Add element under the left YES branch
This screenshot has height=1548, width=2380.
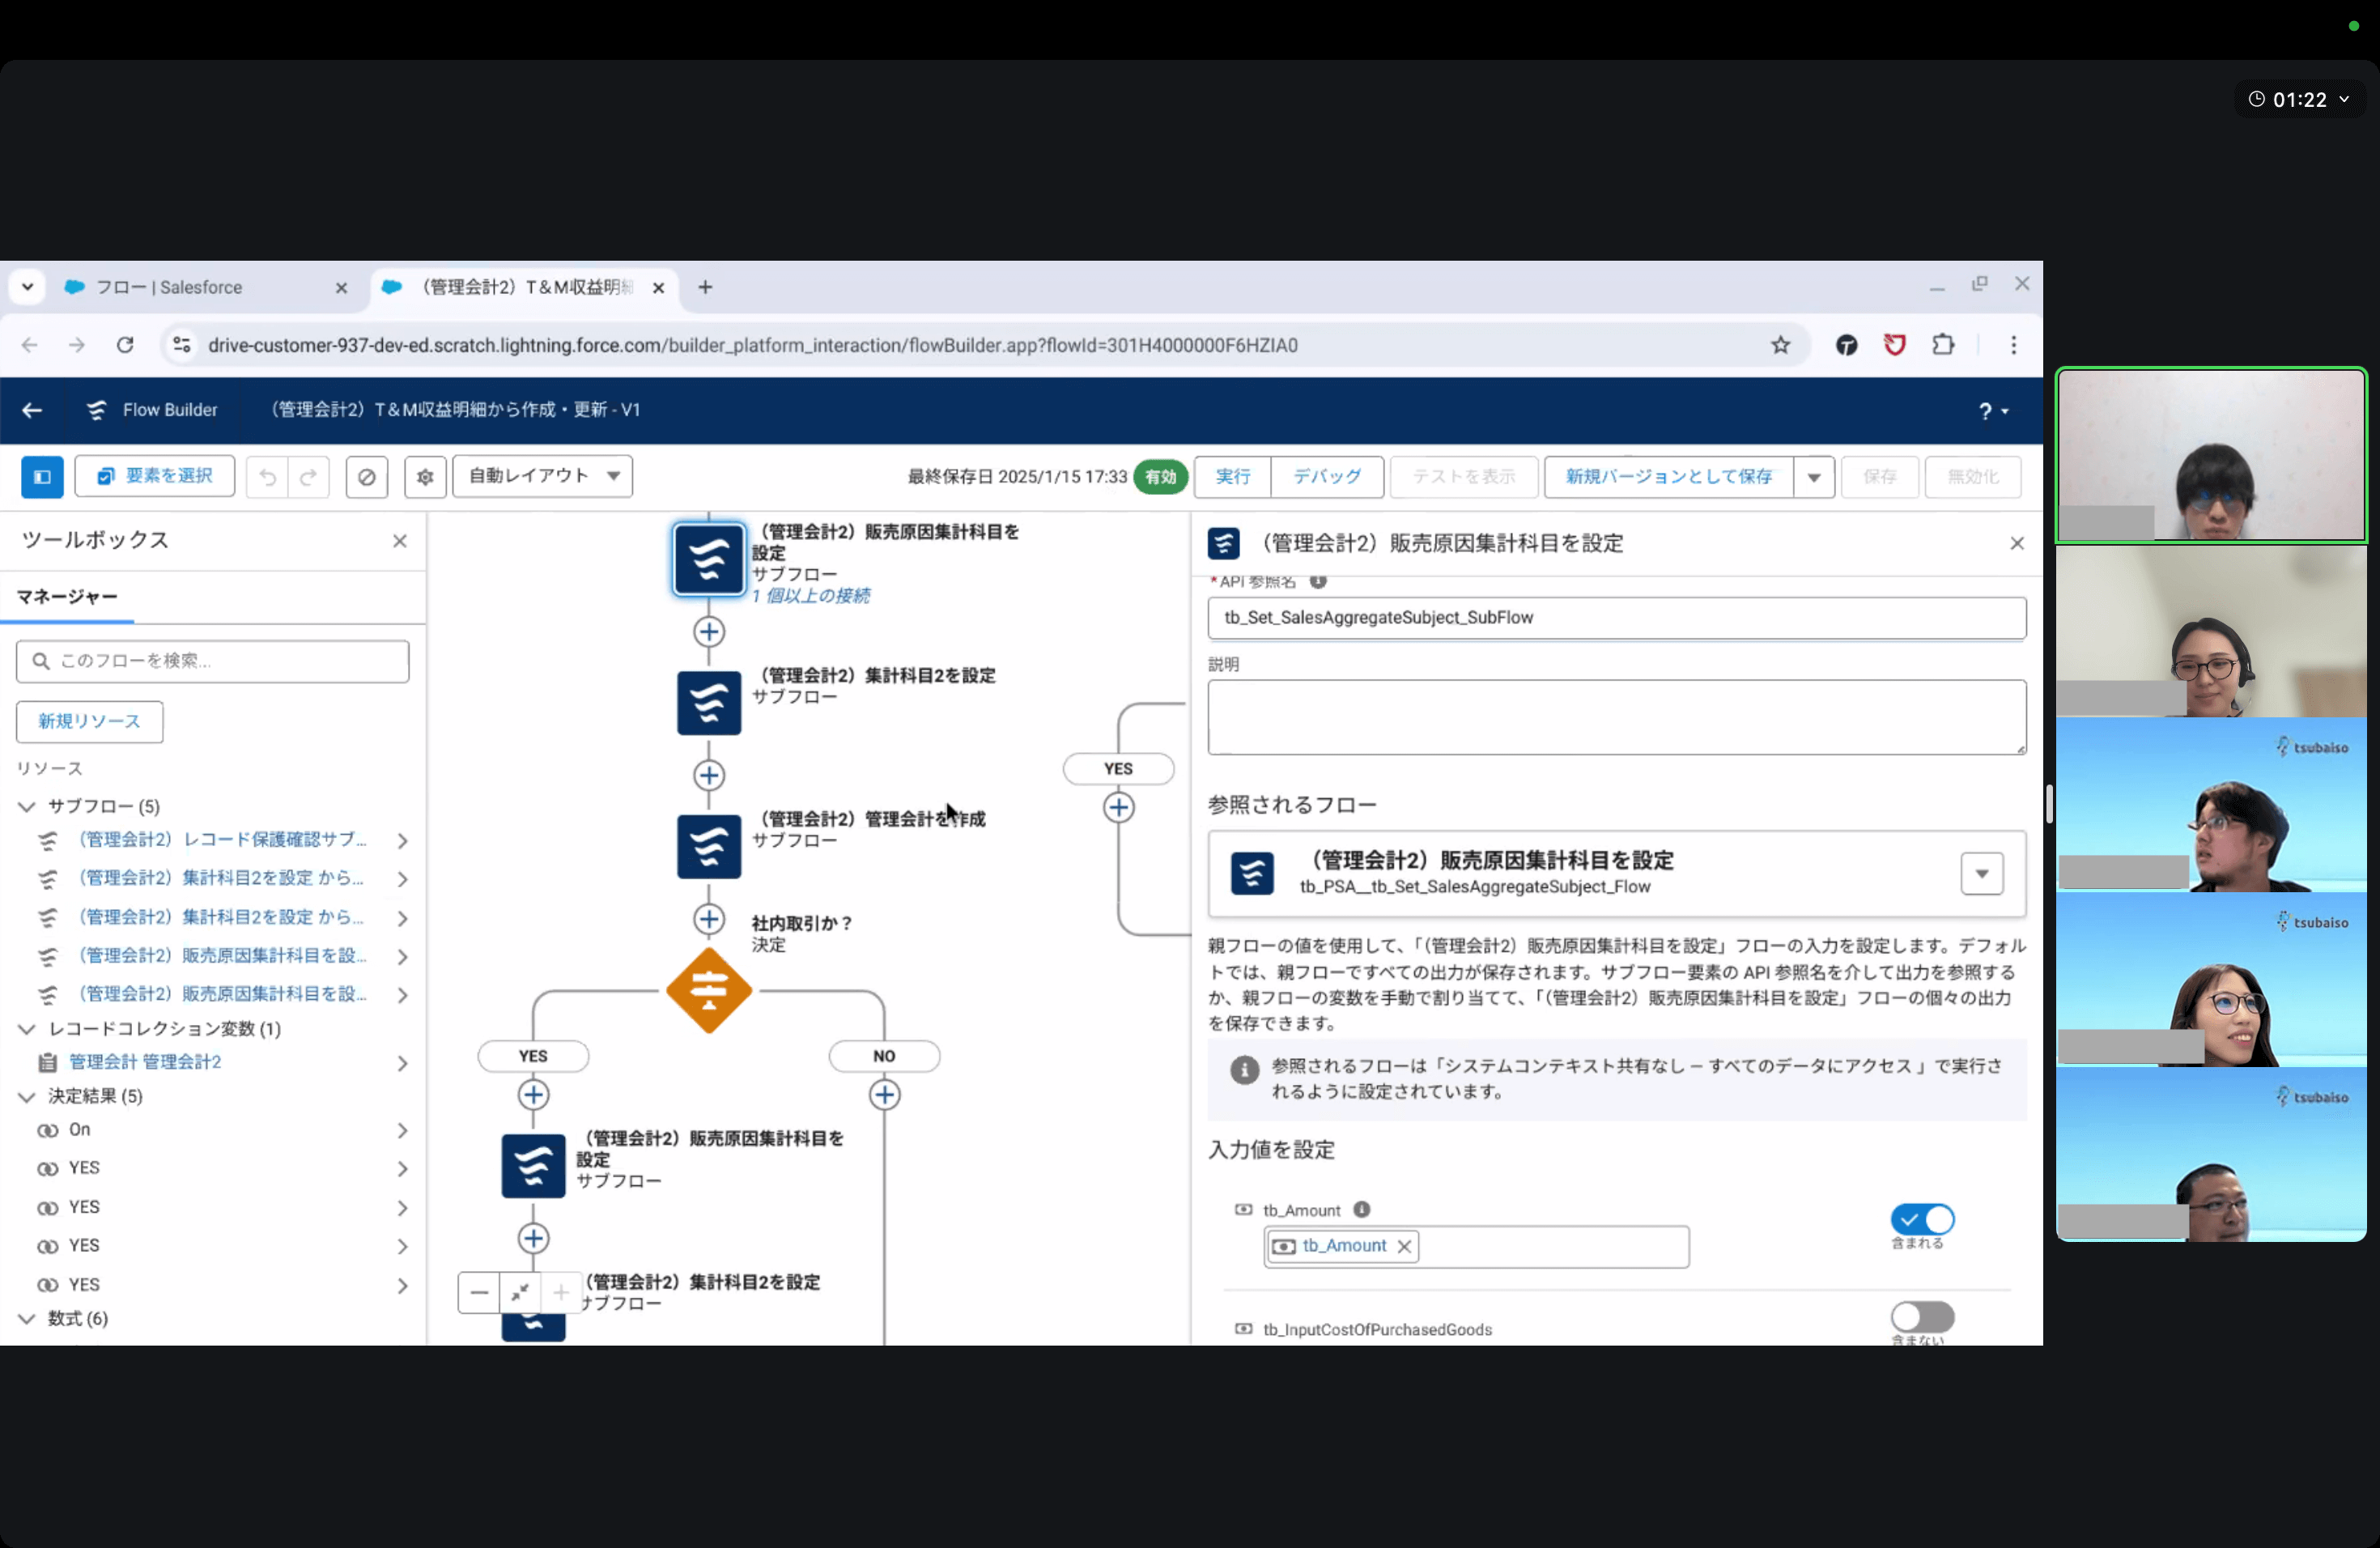[533, 1095]
